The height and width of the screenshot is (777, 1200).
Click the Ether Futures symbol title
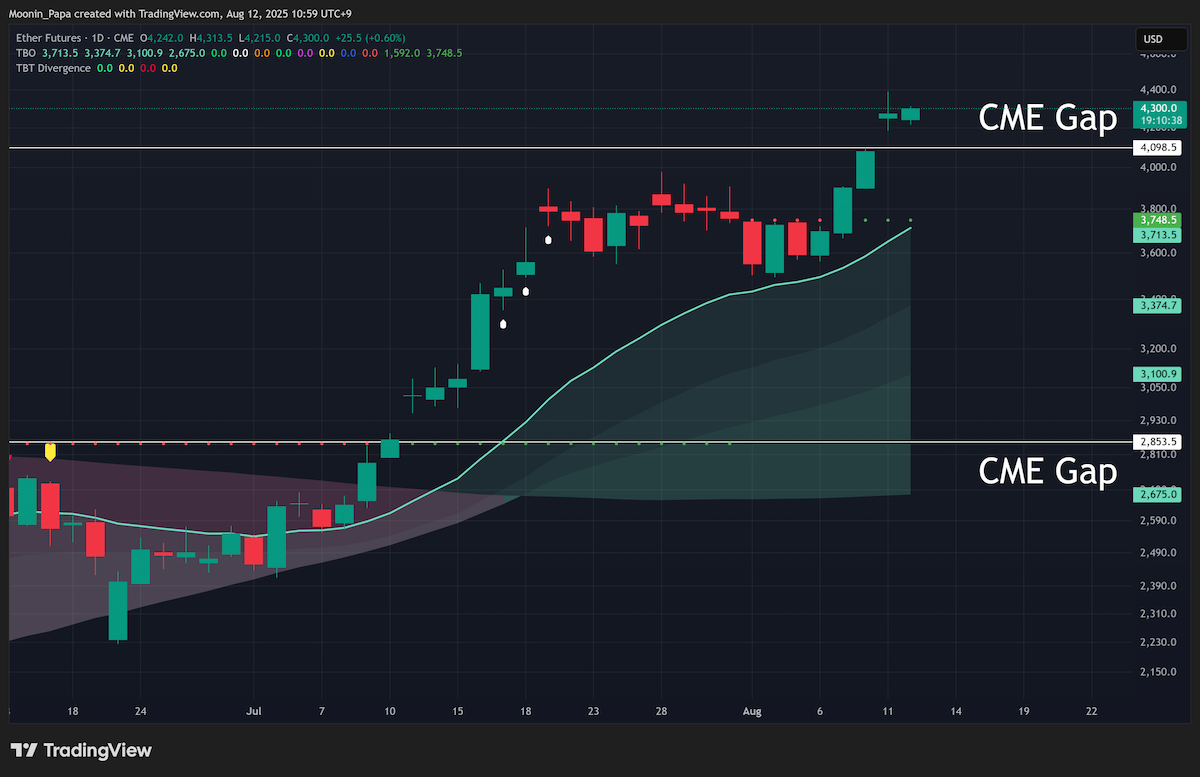55,38
